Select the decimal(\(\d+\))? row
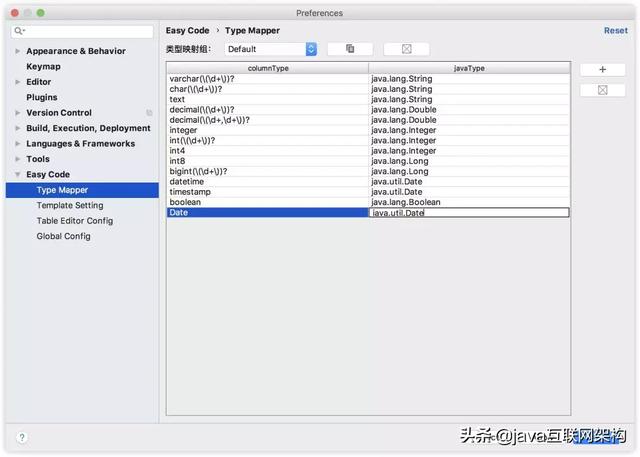Screen dimensions: 640x457 (268, 110)
